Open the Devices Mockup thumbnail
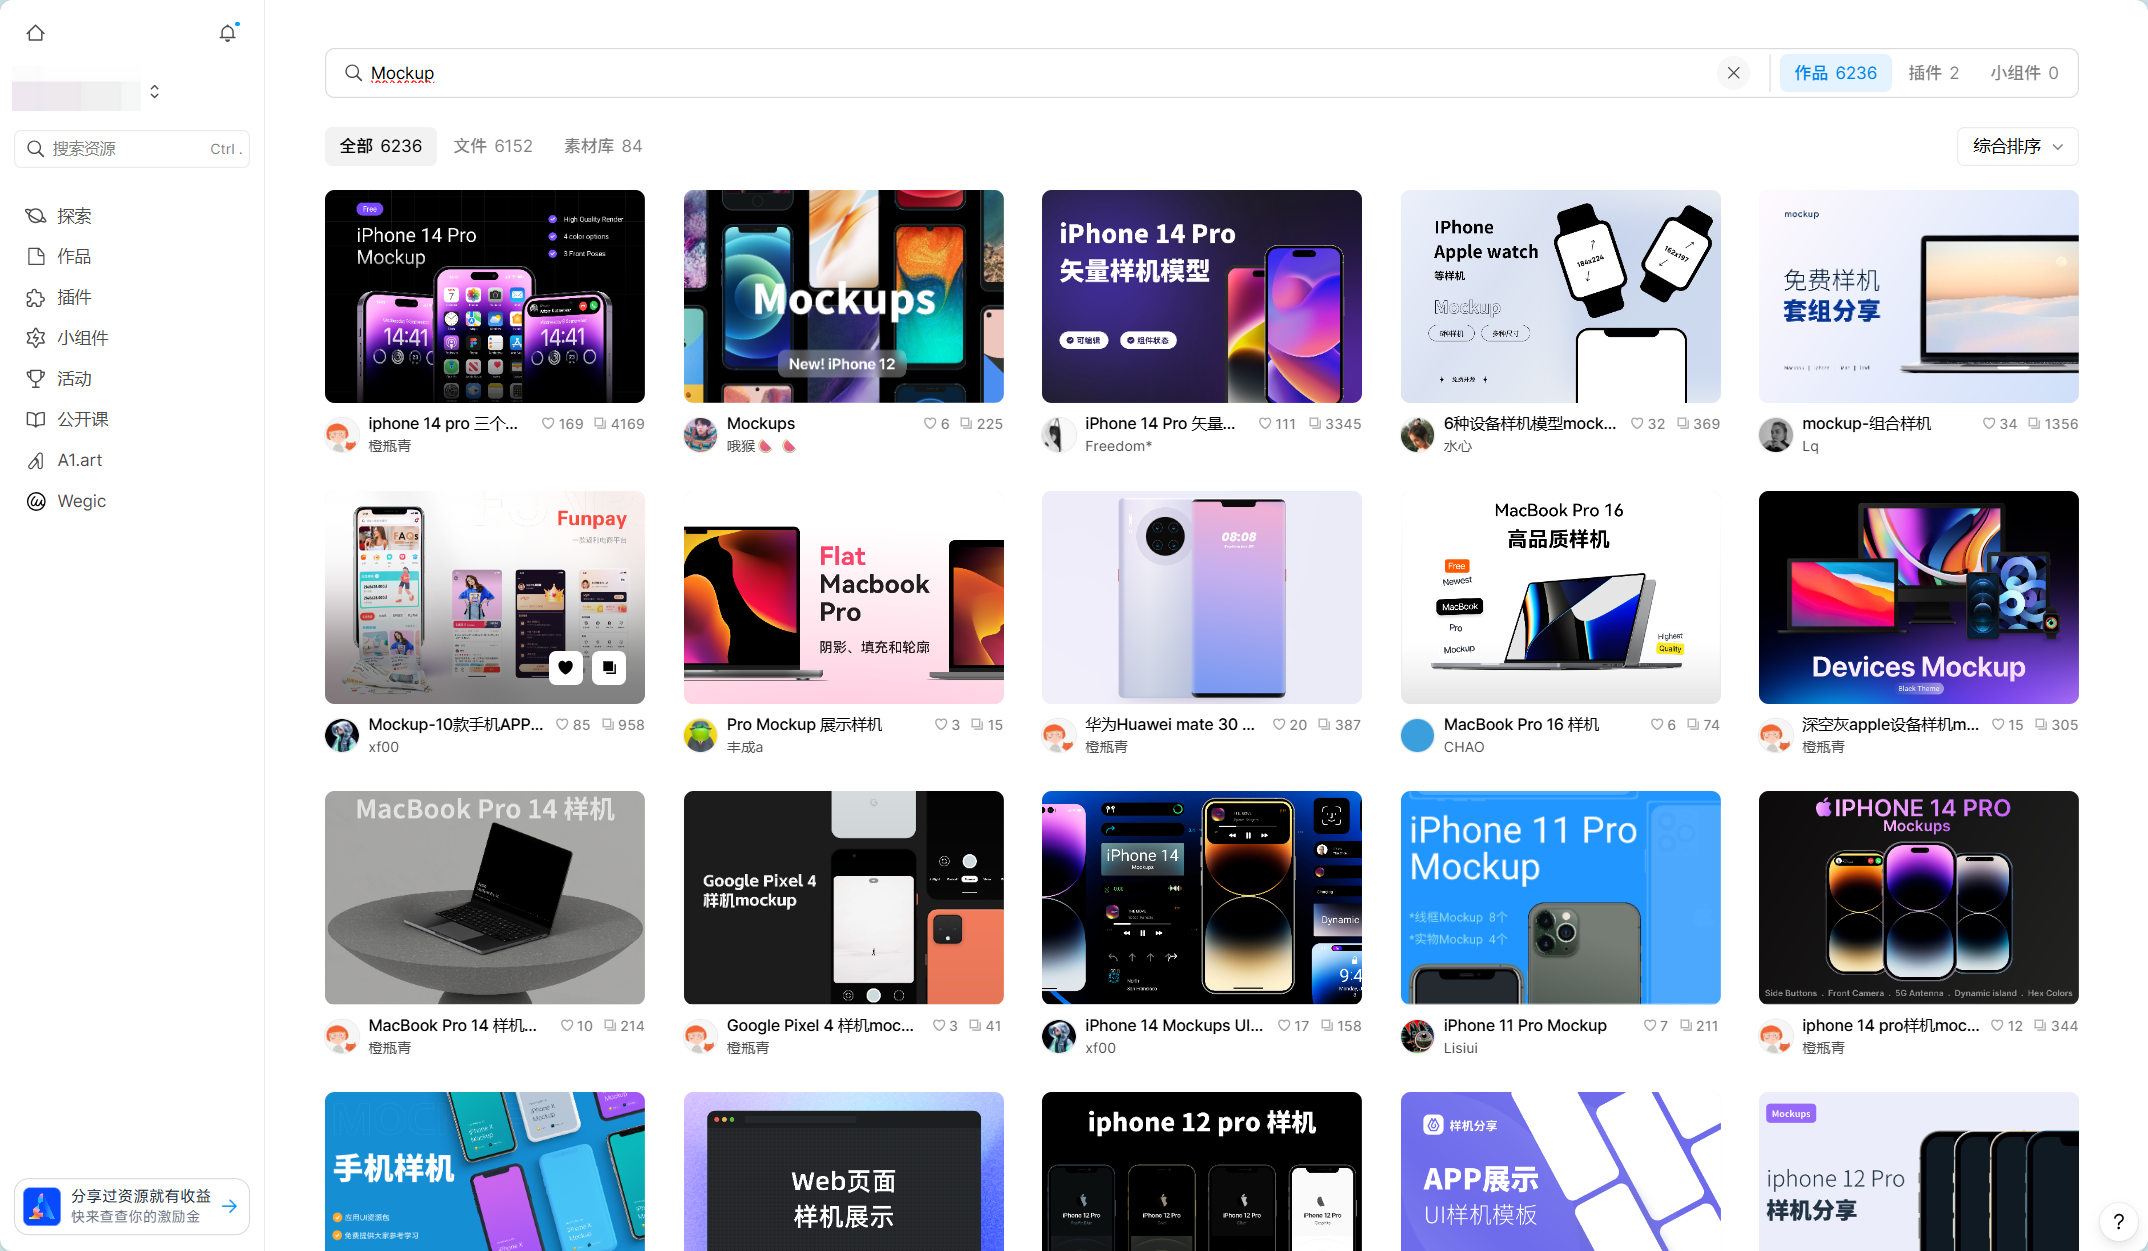 tap(1918, 597)
